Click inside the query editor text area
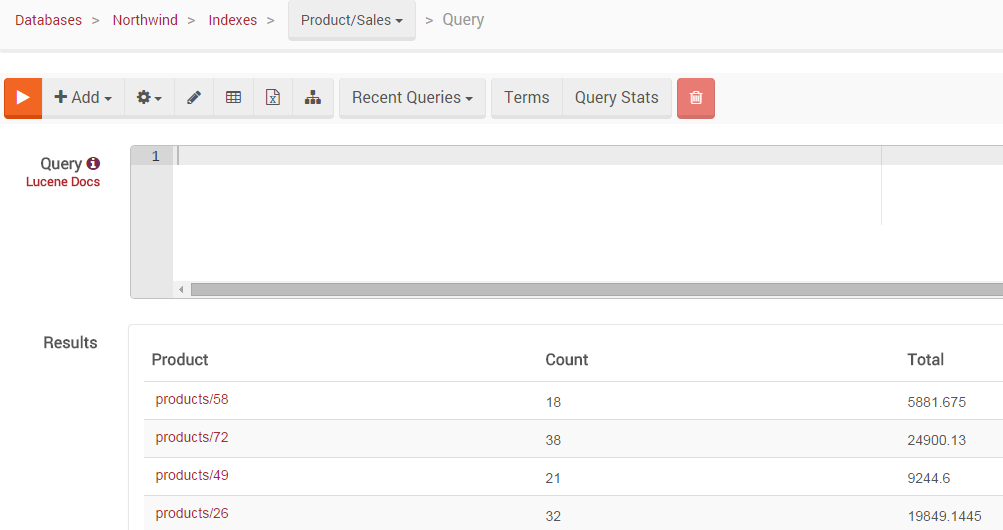1003x530 pixels. (588, 217)
